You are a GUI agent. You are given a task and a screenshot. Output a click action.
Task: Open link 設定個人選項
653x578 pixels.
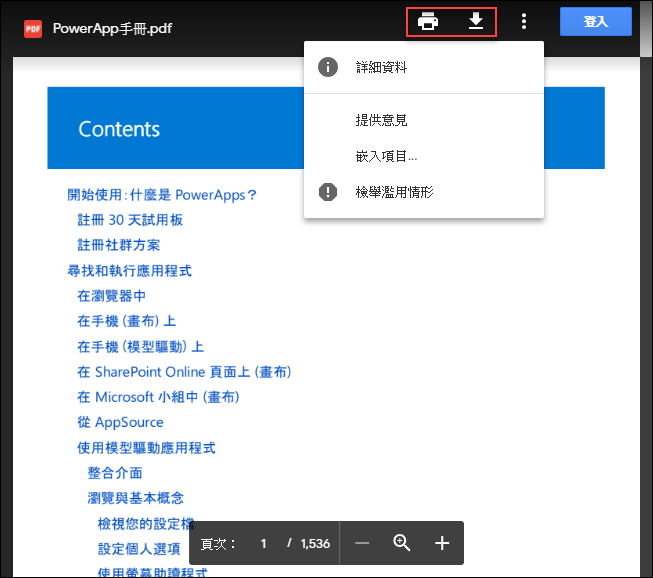pyautogui.click(x=139, y=549)
